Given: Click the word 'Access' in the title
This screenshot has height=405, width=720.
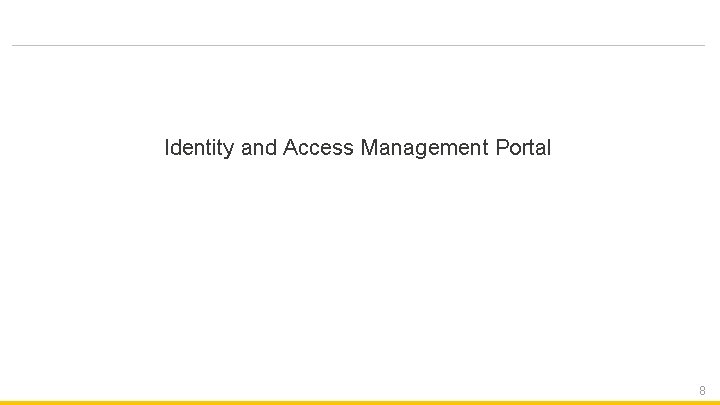Looking at the screenshot, I should (x=318, y=147).
